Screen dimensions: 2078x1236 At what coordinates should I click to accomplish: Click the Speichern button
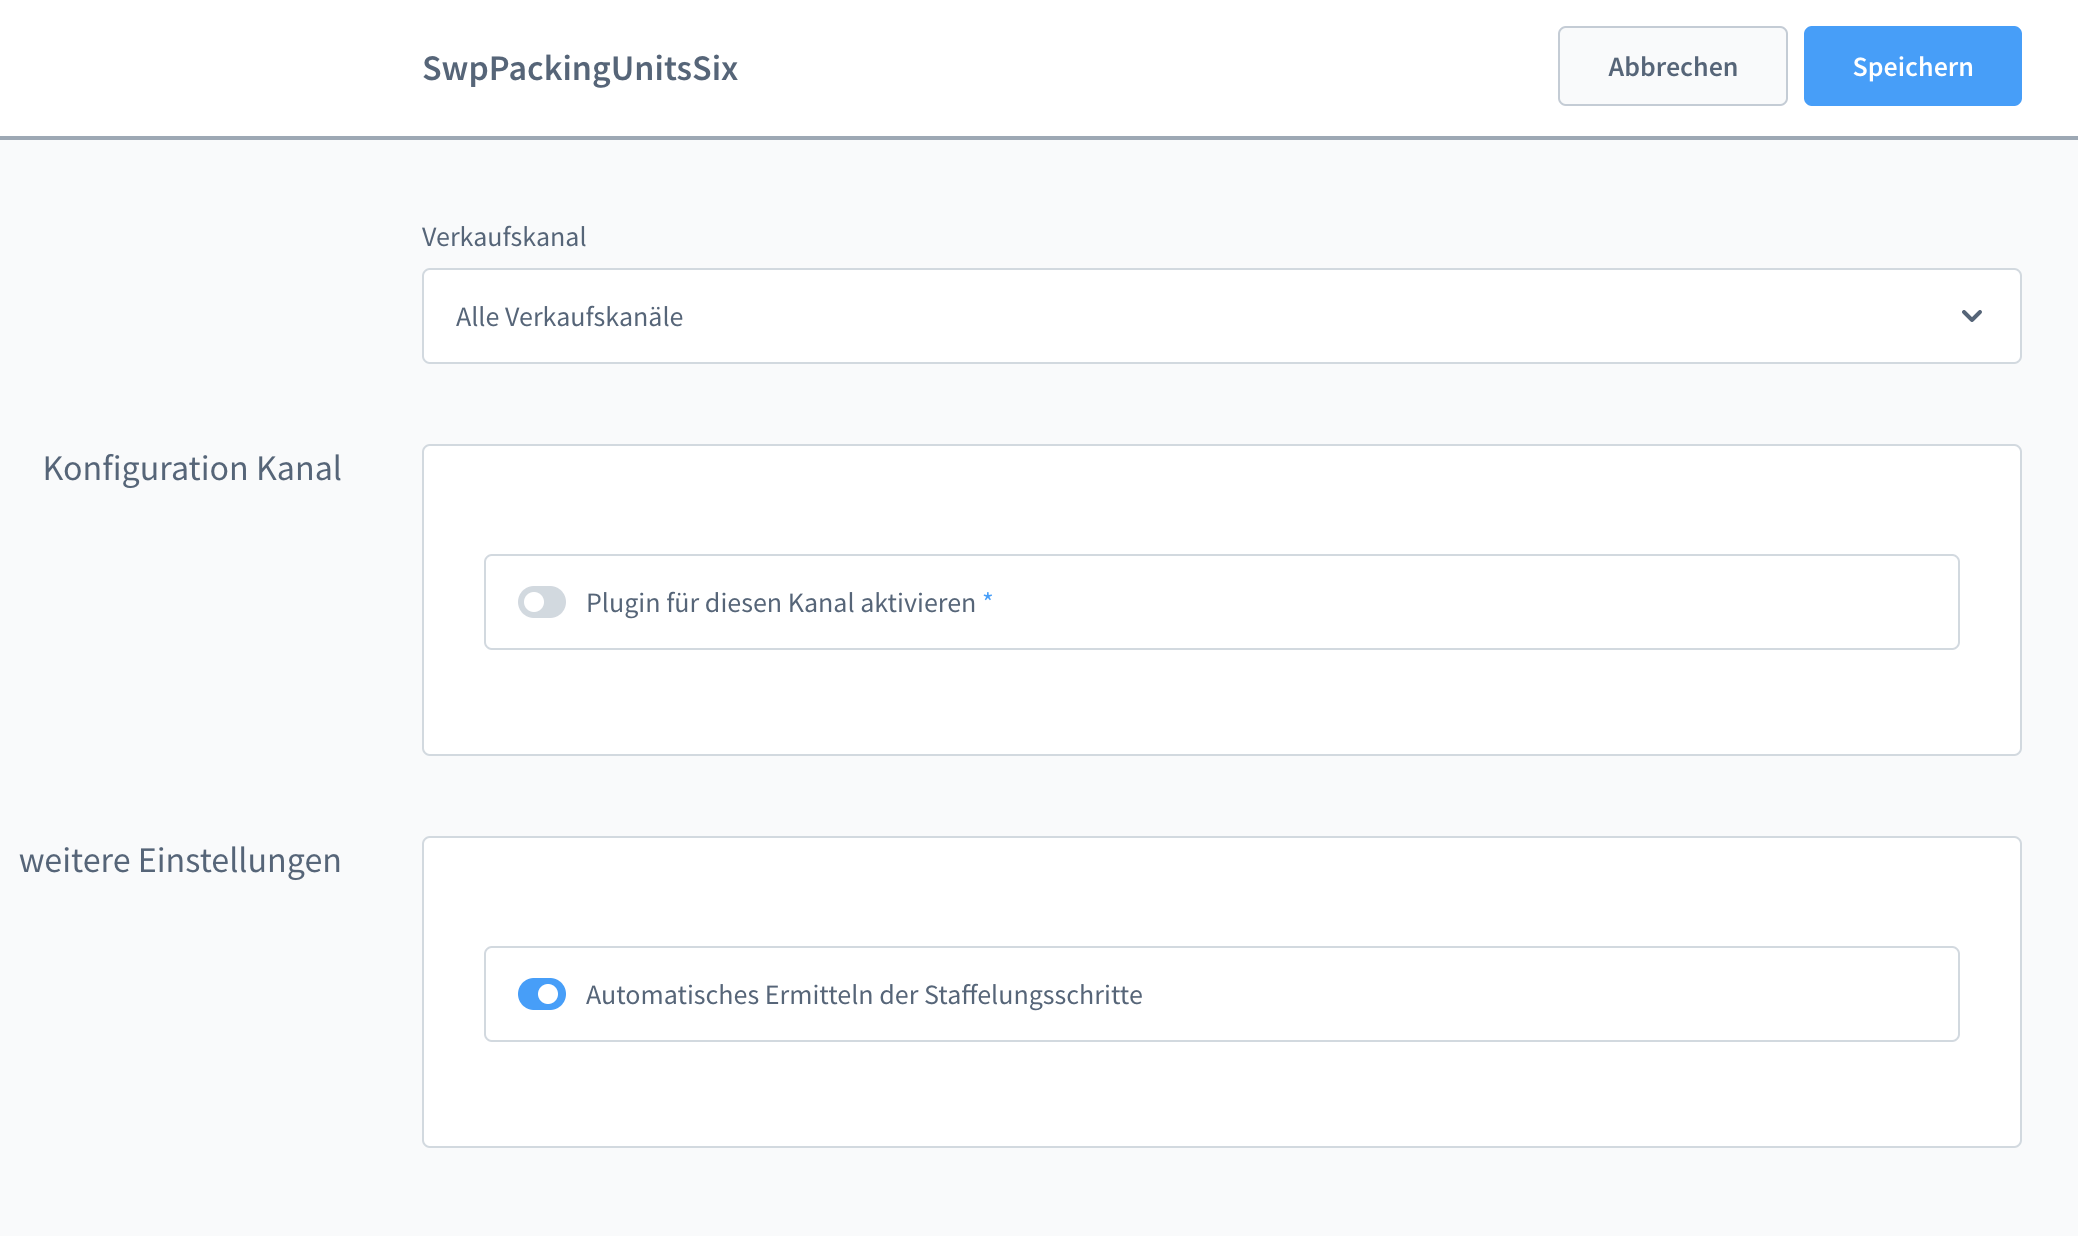click(x=1912, y=66)
